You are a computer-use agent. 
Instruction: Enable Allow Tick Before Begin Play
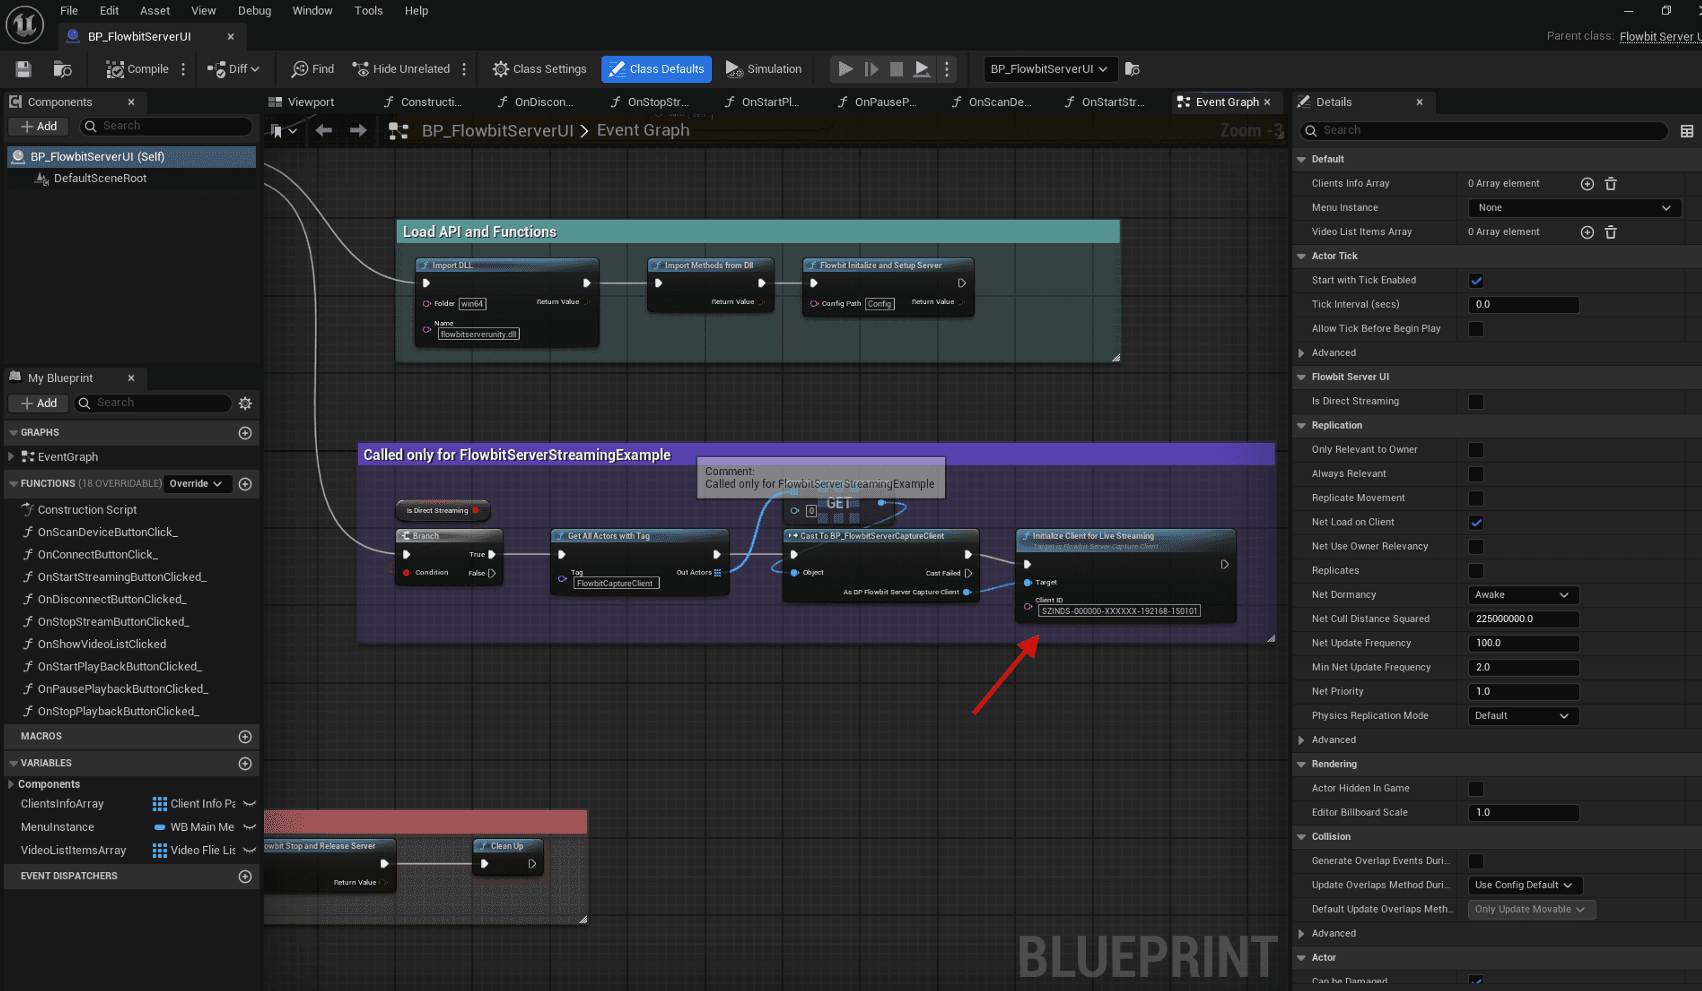pos(1476,329)
